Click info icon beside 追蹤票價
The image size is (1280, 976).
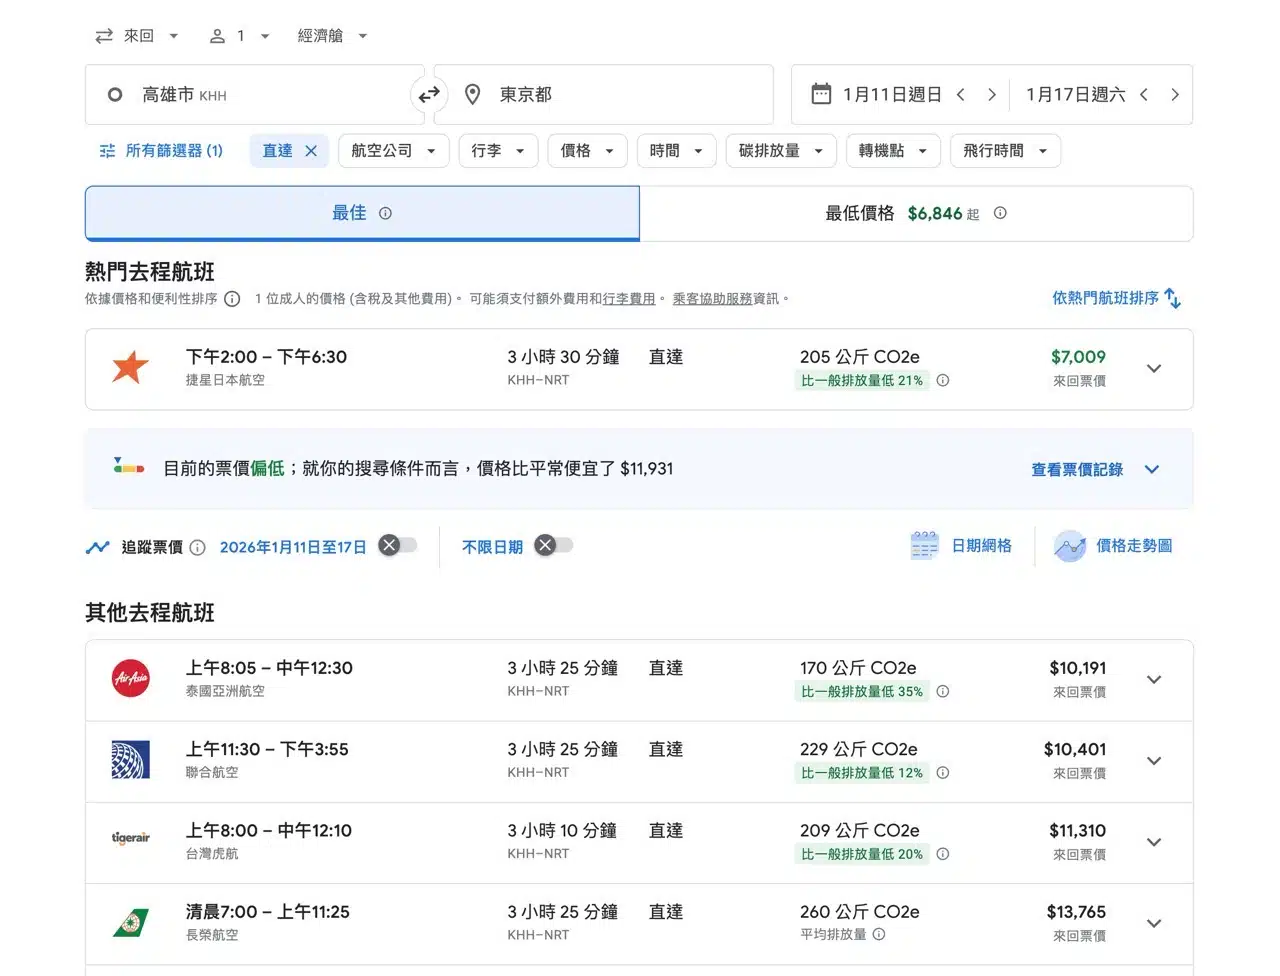pos(198,547)
